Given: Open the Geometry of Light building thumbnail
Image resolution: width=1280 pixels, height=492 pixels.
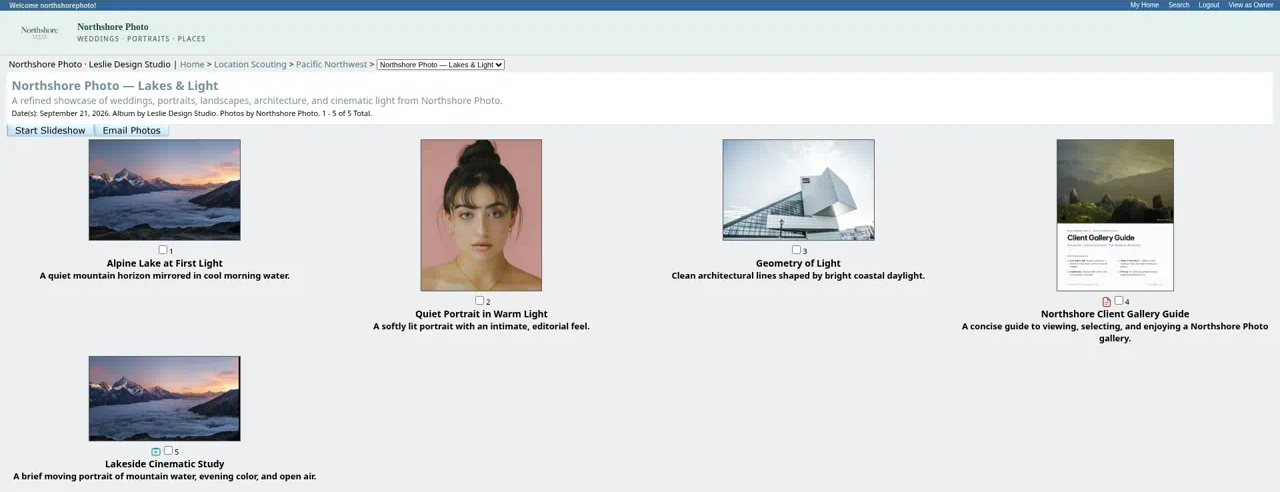Looking at the screenshot, I should pos(798,190).
